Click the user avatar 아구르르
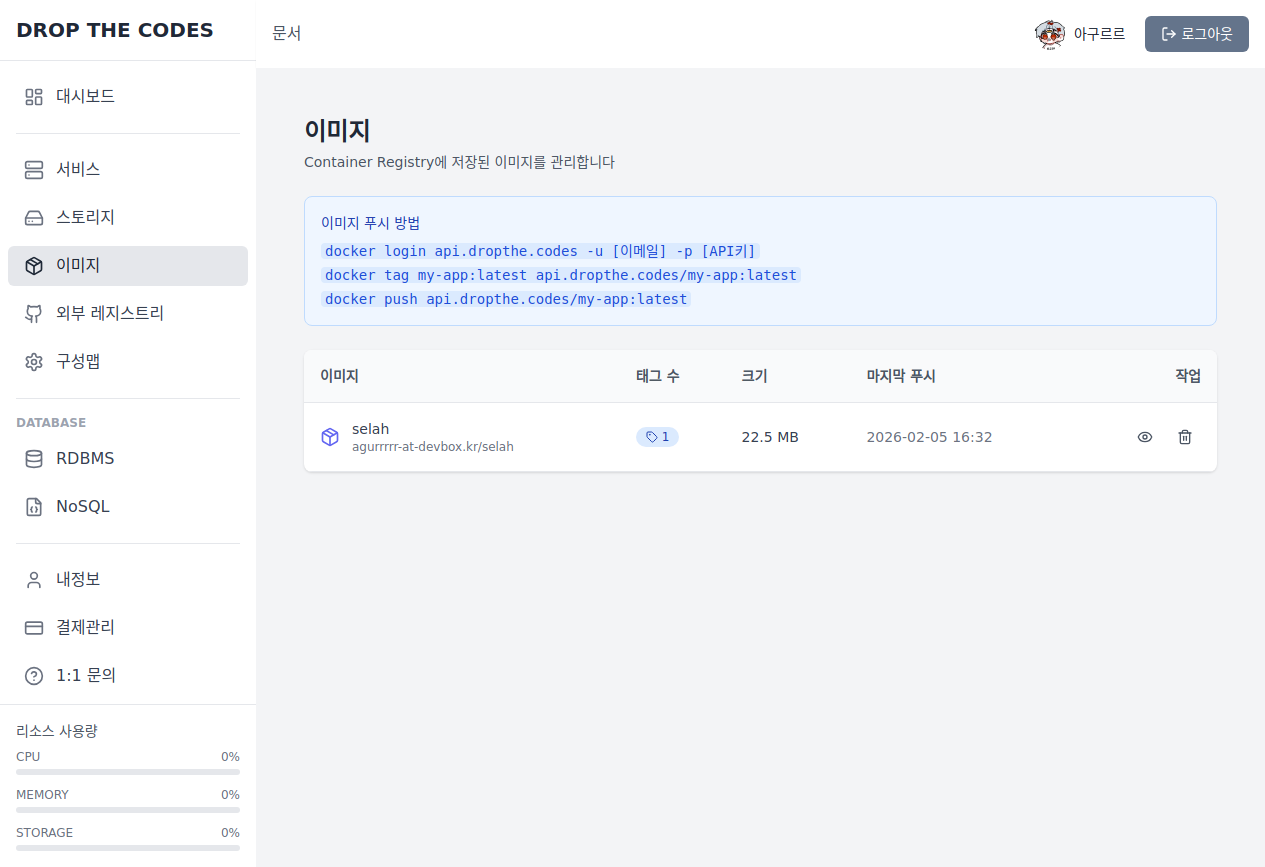This screenshot has width=1265, height=867. tap(1050, 34)
